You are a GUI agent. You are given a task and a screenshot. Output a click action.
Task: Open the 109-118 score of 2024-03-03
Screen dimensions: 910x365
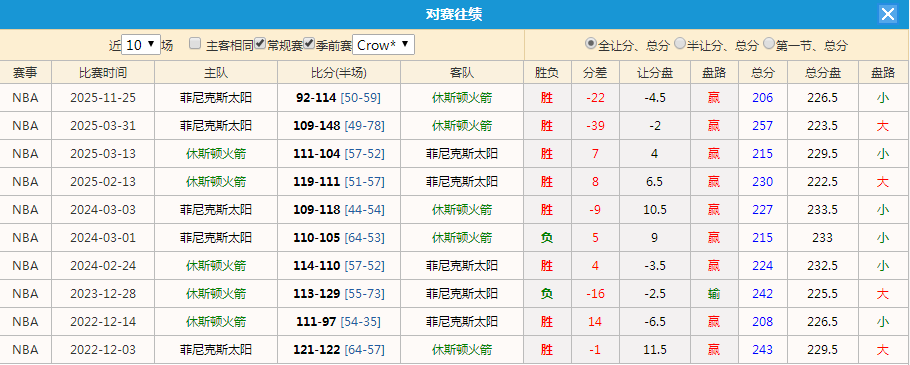coord(318,209)
